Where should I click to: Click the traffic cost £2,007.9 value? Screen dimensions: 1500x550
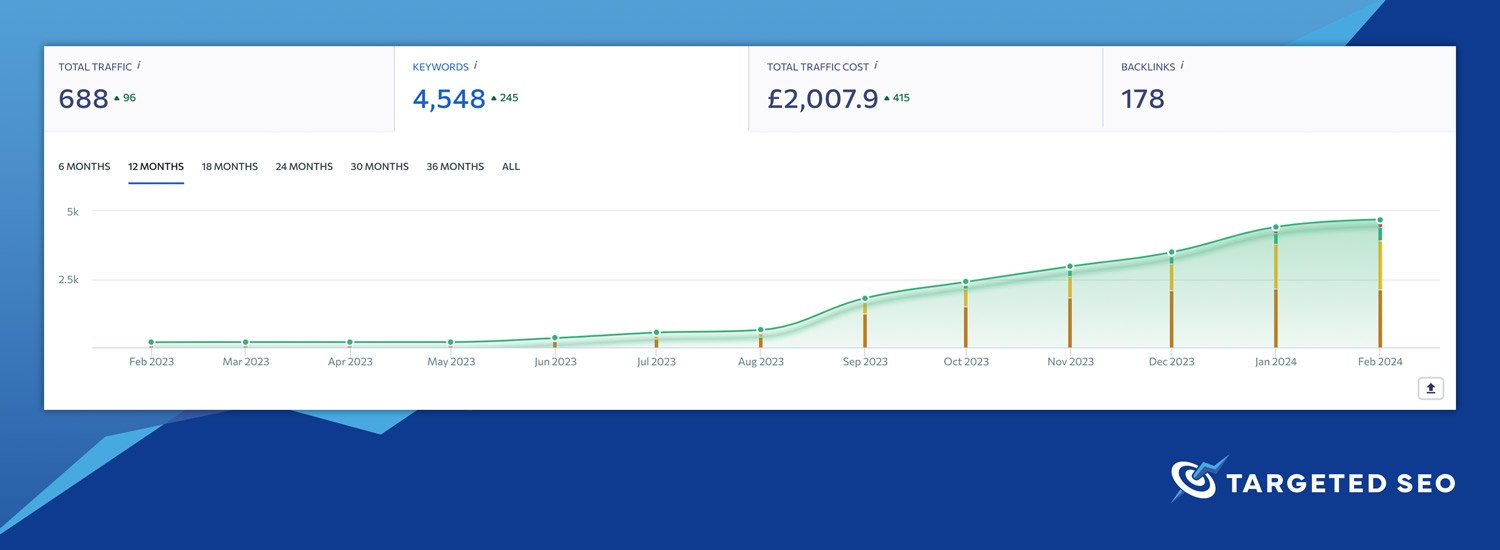point(822,98)
